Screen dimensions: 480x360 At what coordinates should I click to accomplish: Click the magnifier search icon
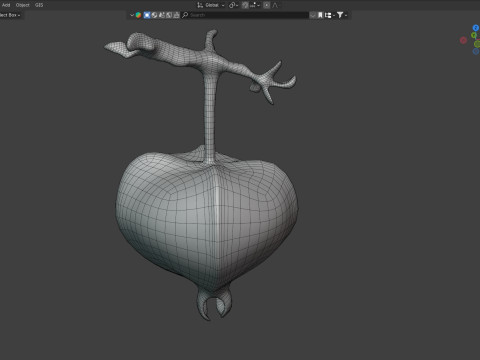coord(185,15)
